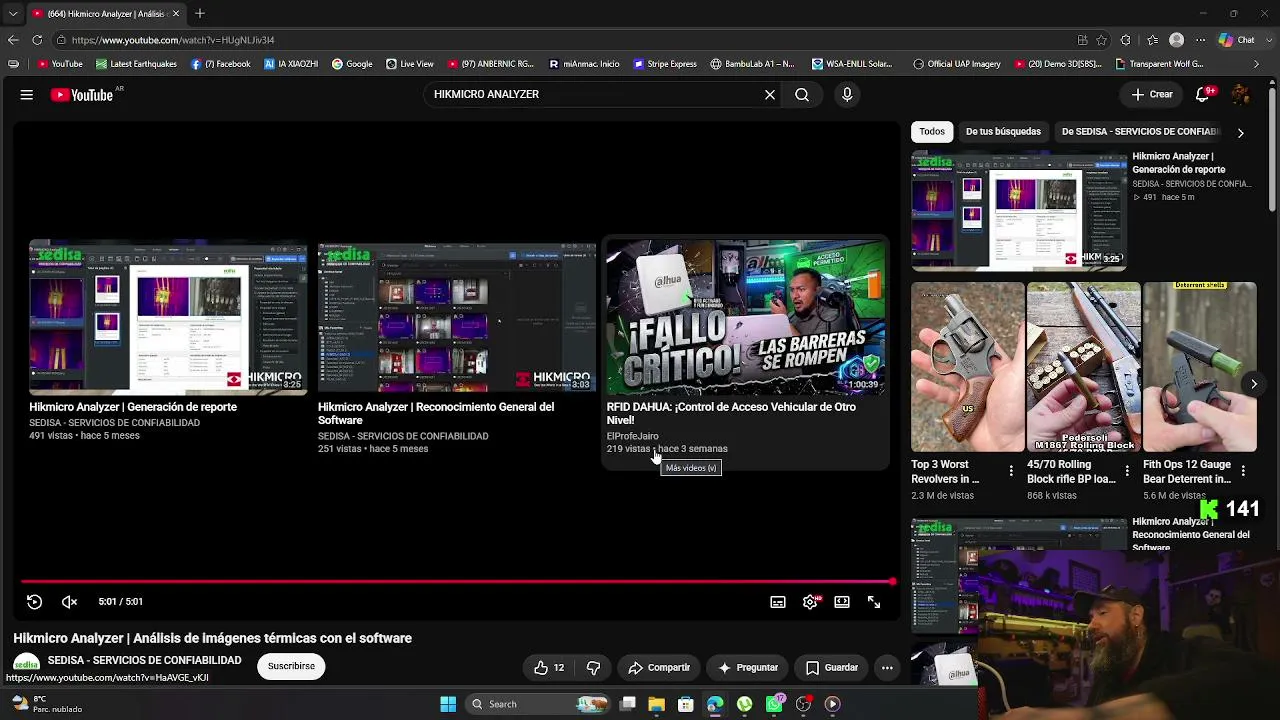Go to the YouTube home logo
The width and height of the screenshot is (1280, 720).
point(82,95)
